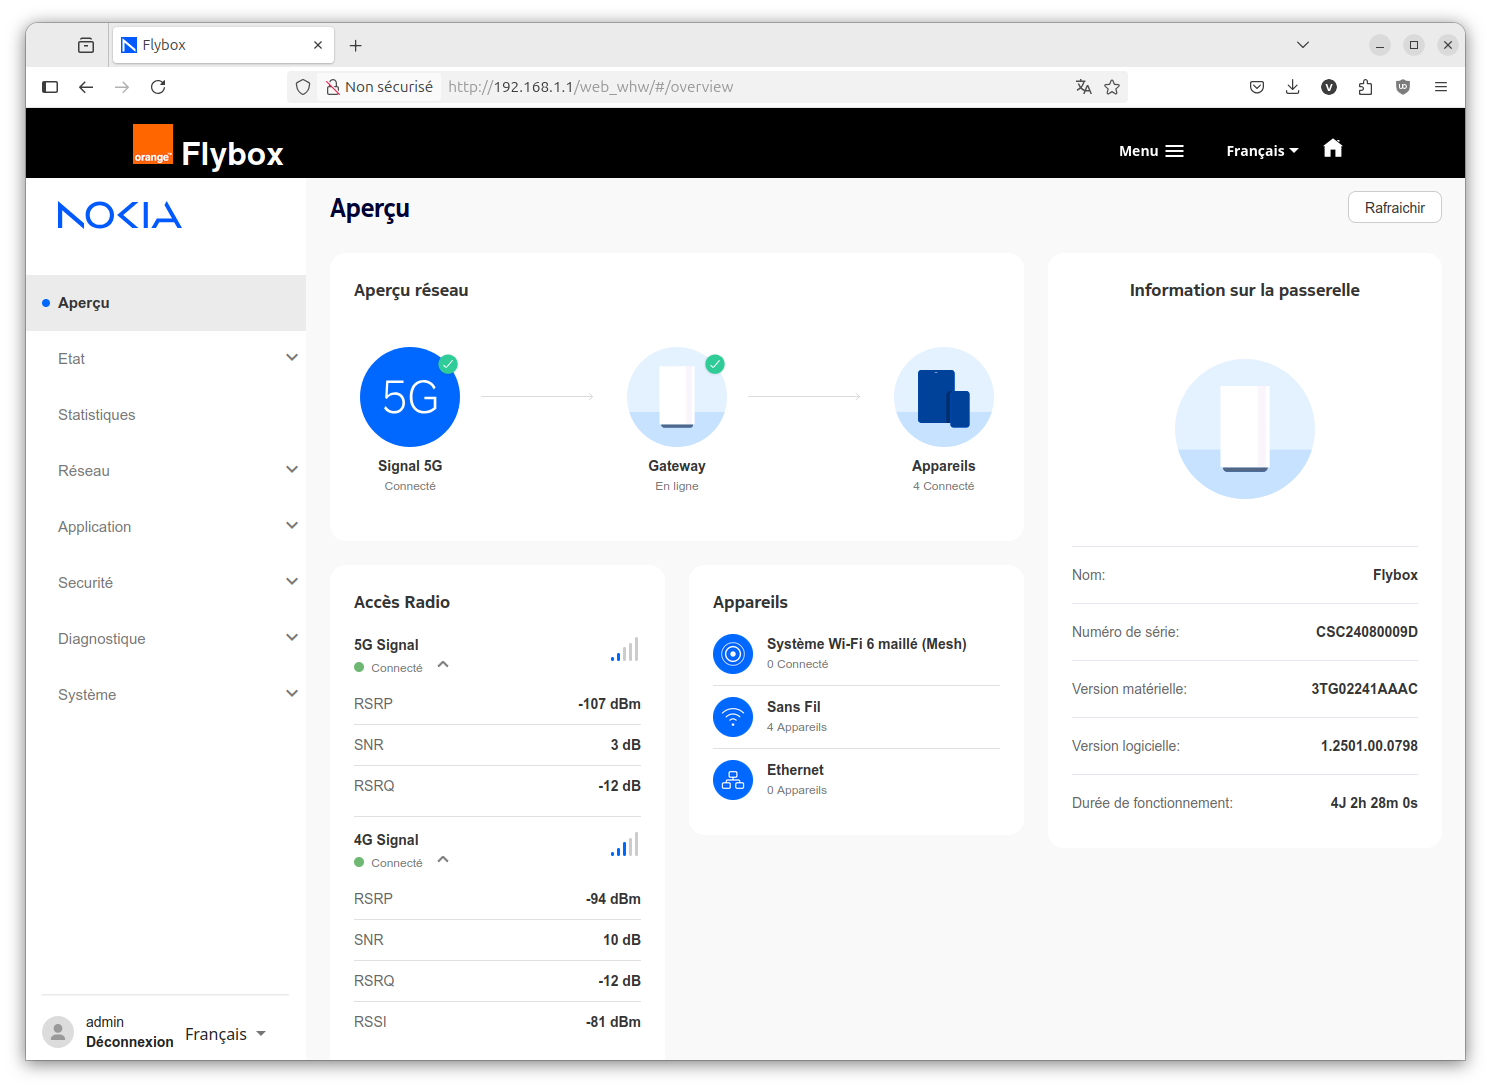The image size is (1491, 1089).
Task: Click the home icon in header
Action: (1332, 149)
